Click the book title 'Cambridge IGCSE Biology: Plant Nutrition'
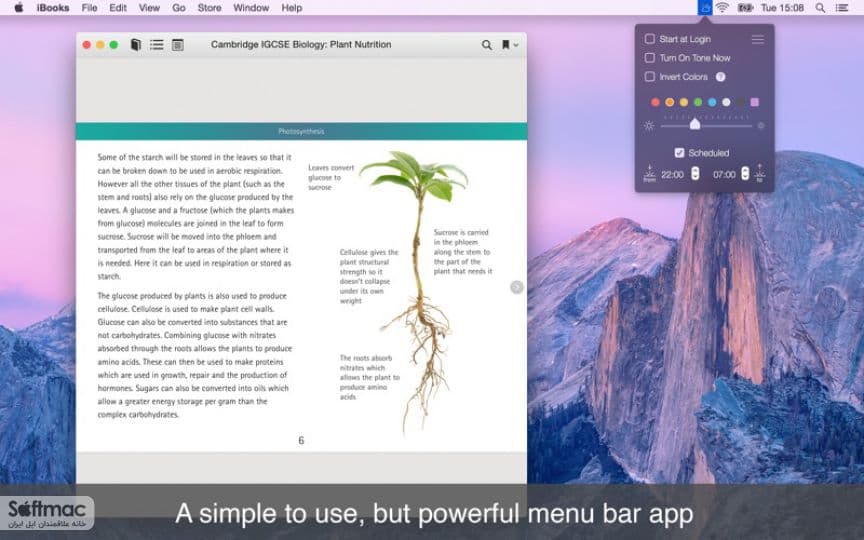The width and height of the screenshot is (864, 540). coord(301,45)
